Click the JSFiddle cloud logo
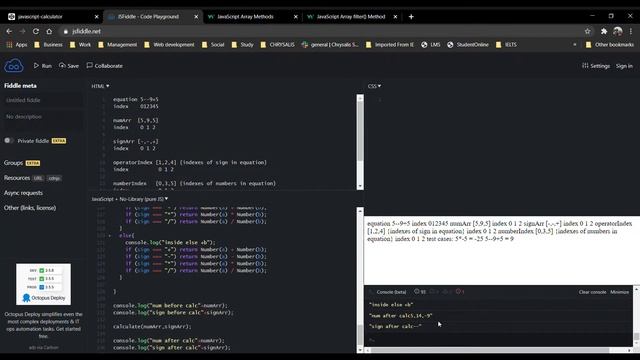Screen dimensions: 640x360 [x=13, y=65]
